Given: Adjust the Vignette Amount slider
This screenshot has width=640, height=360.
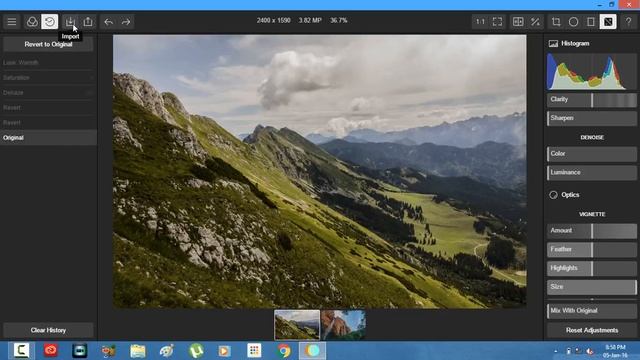Looking at the screenshot, I should pos(592,231).
